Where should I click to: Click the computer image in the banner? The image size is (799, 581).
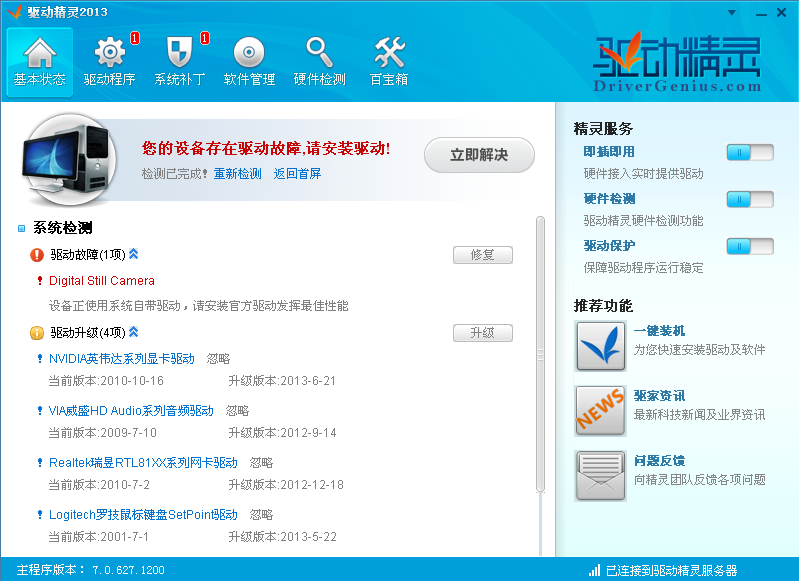(x=69, y=159)
